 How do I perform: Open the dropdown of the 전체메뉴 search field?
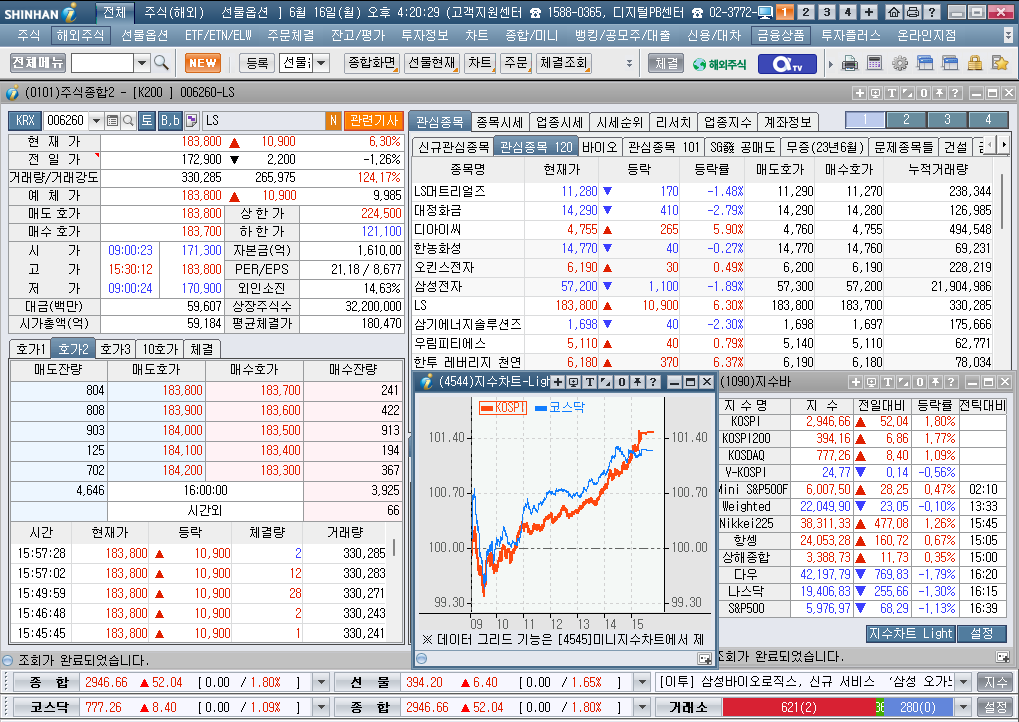(142, 63)
